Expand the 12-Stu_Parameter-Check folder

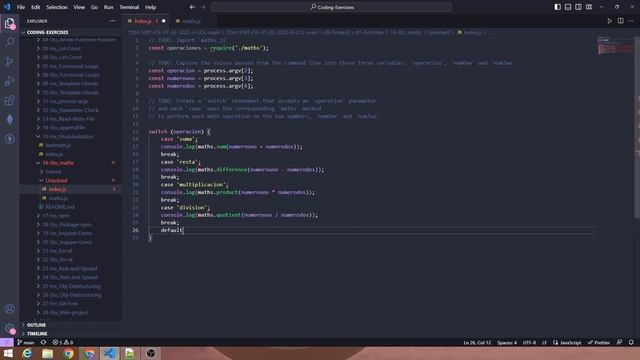(x=70, y=110)
